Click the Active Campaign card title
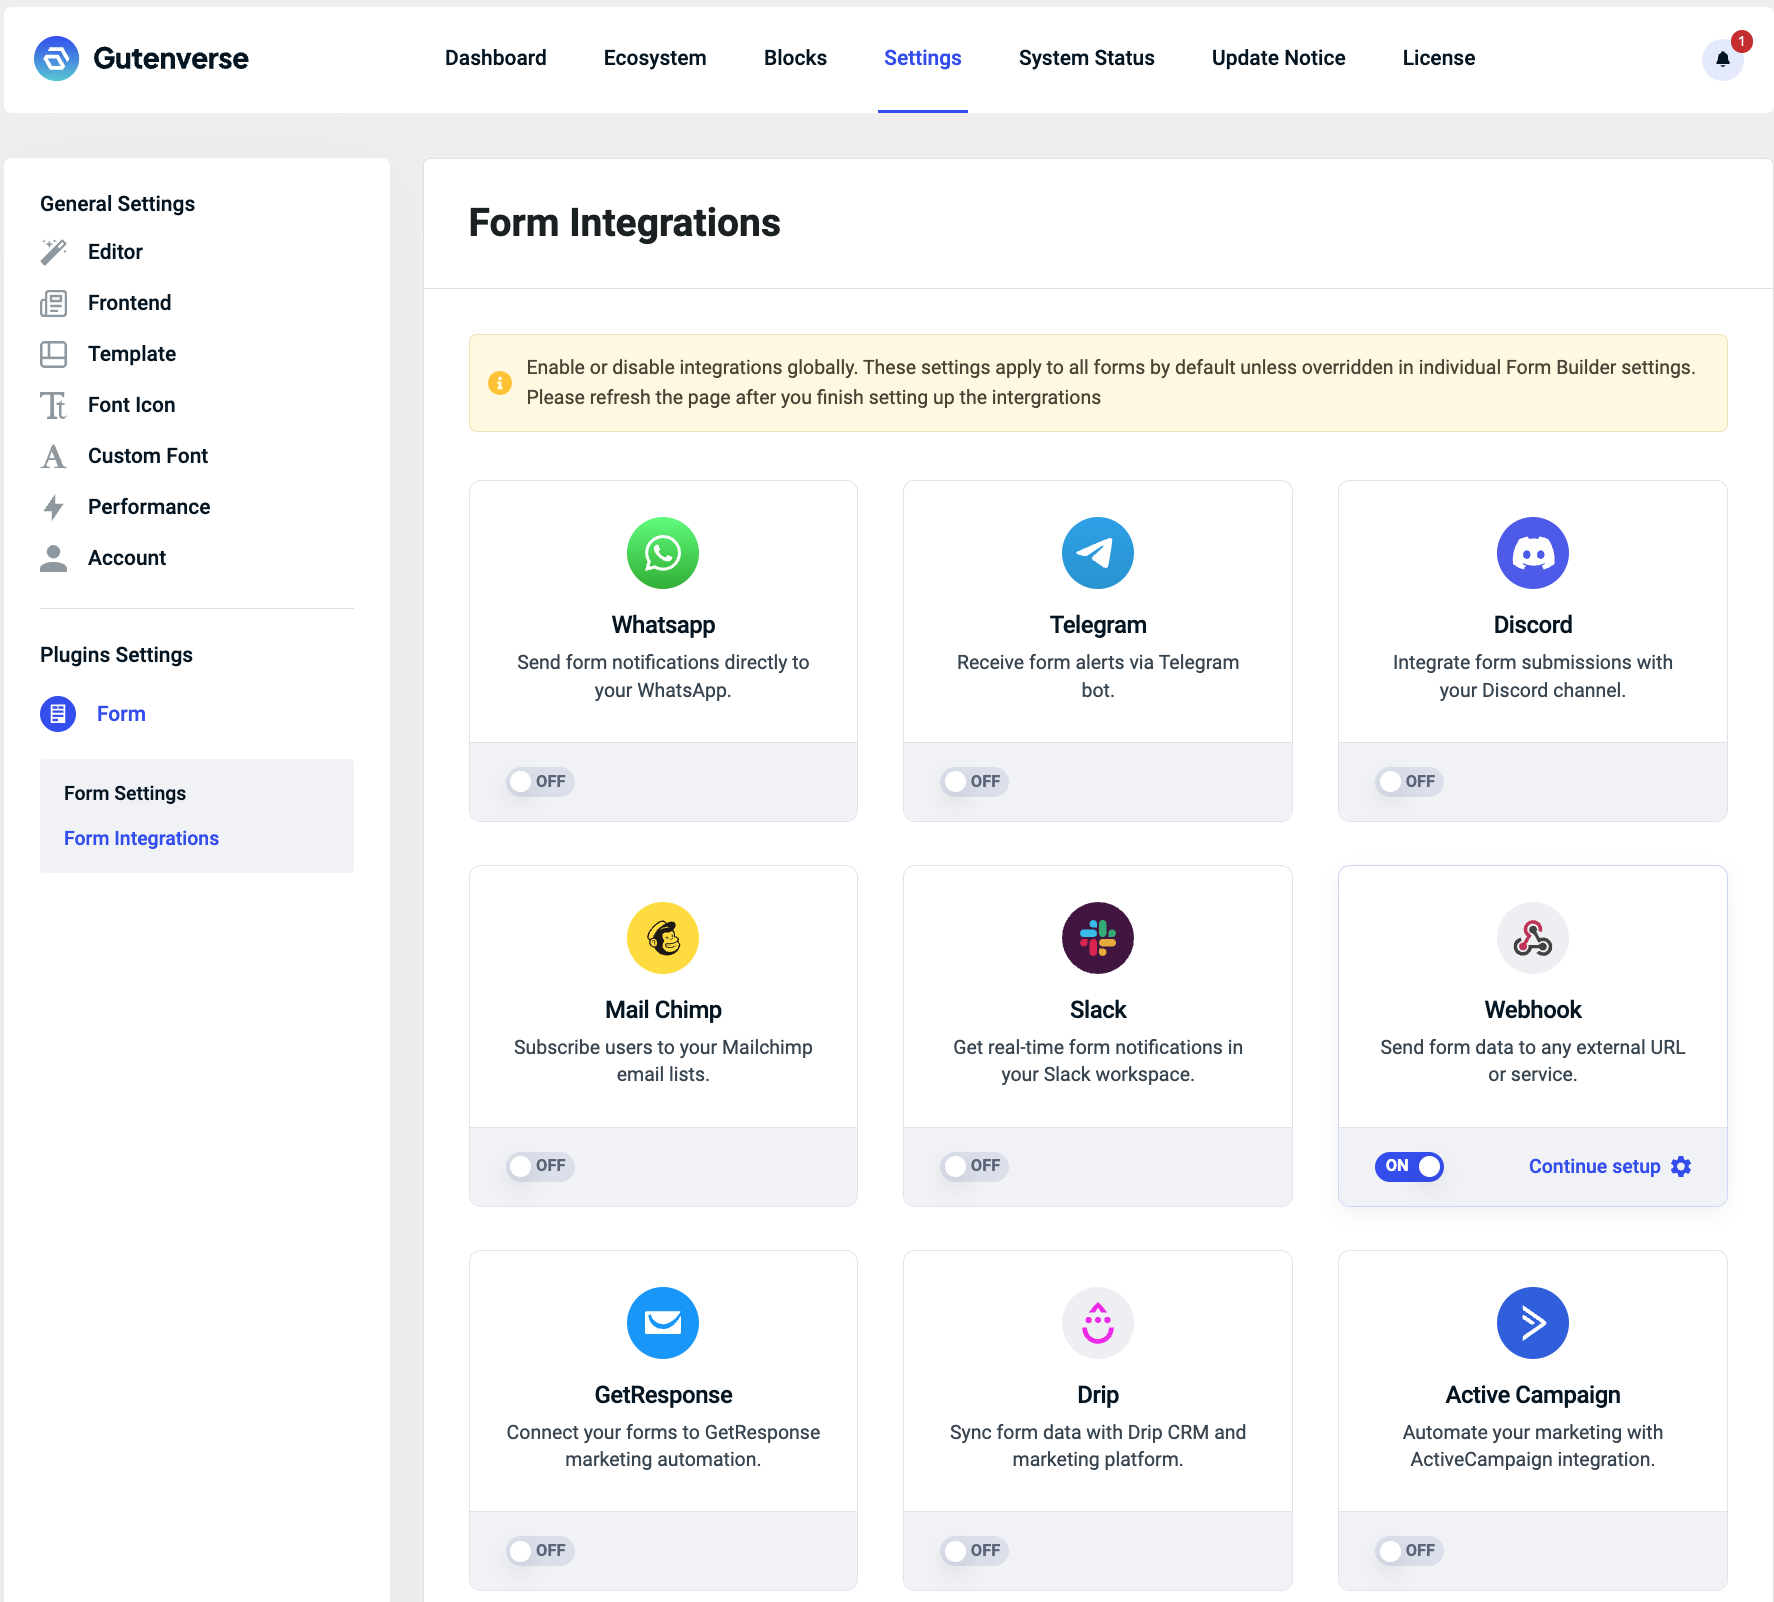 (1533, 1395)
